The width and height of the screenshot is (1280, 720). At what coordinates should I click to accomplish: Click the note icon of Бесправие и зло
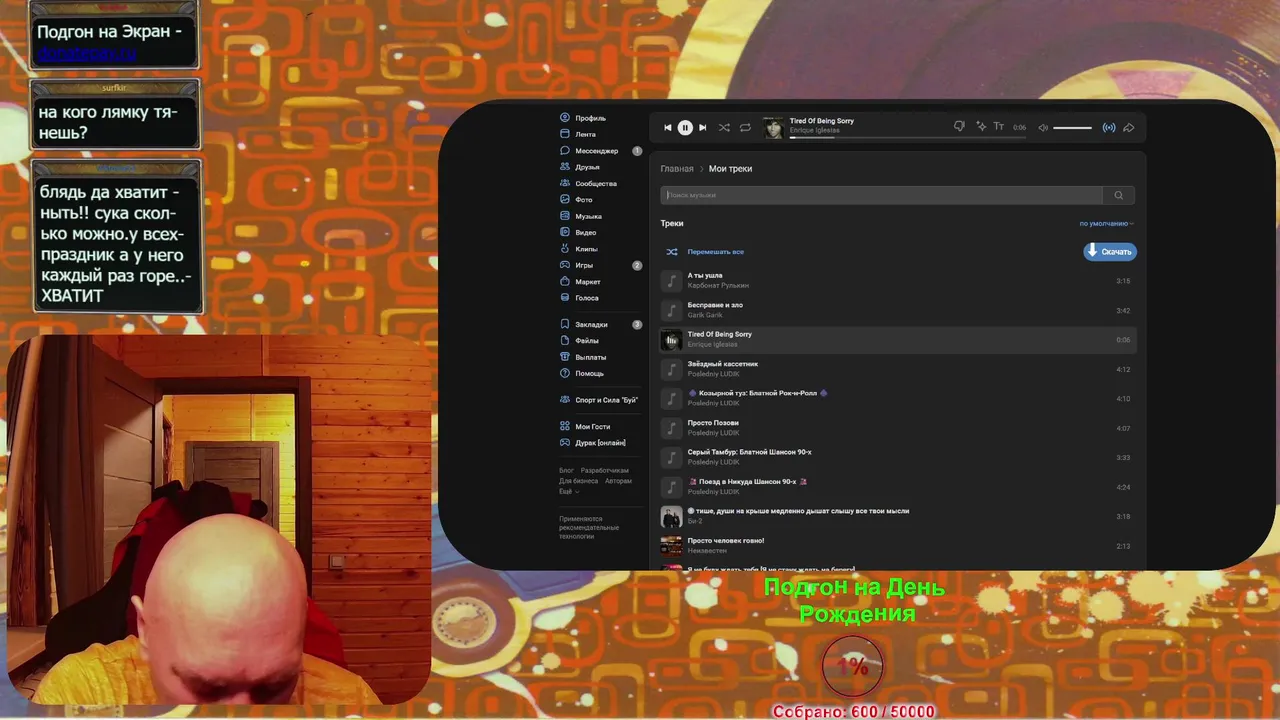pos(671,310)
